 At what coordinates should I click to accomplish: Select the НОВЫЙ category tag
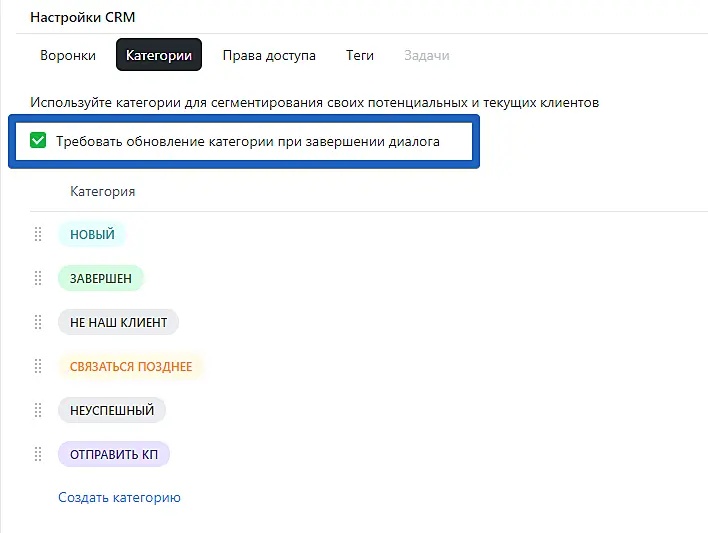(92, 234)
